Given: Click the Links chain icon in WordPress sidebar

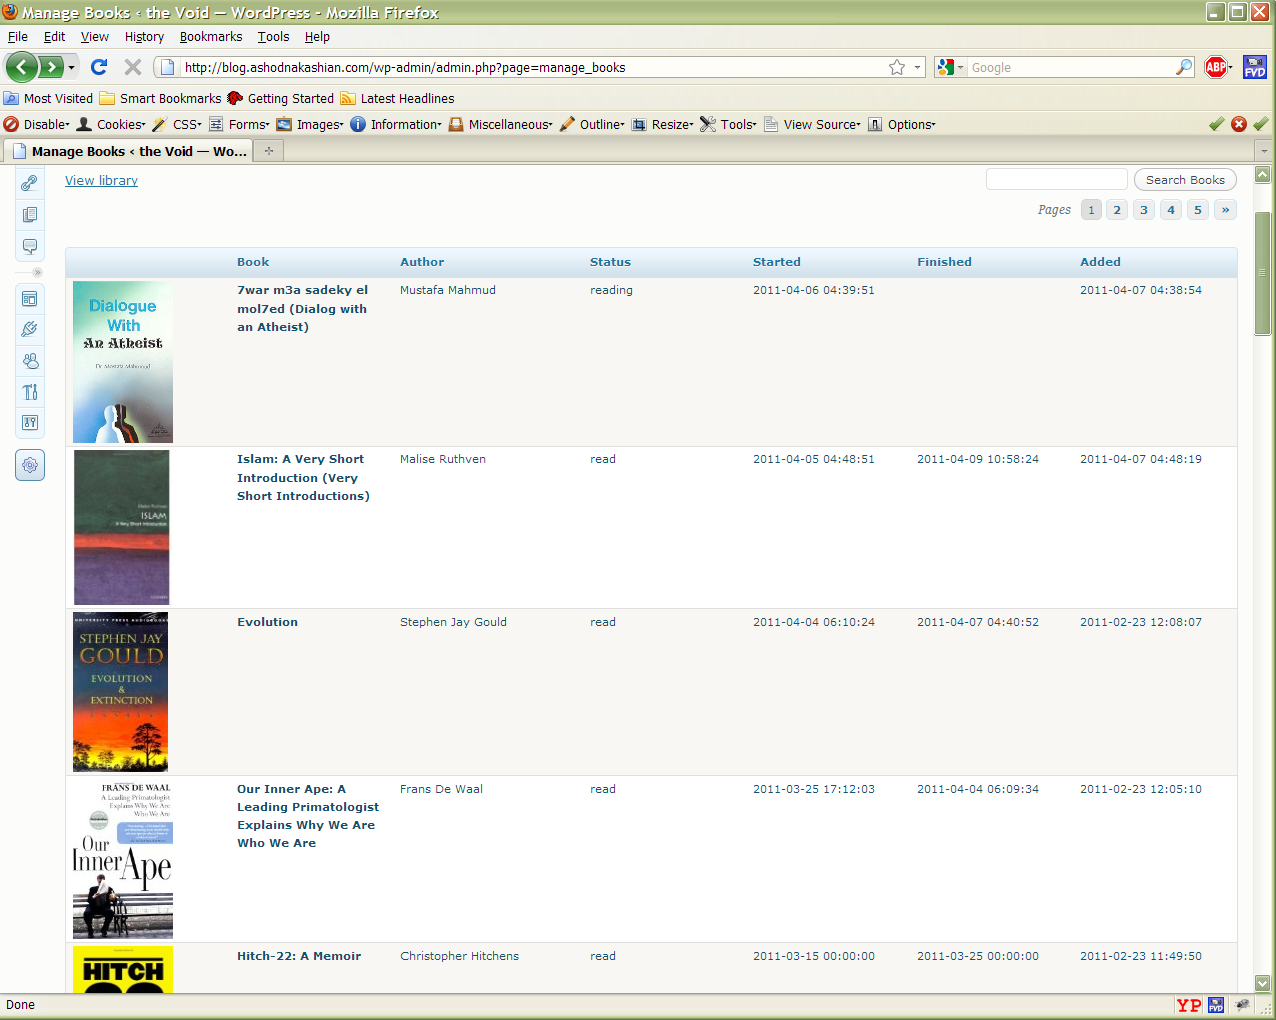Looking at the screenshot, I should [x=30, y=183].
